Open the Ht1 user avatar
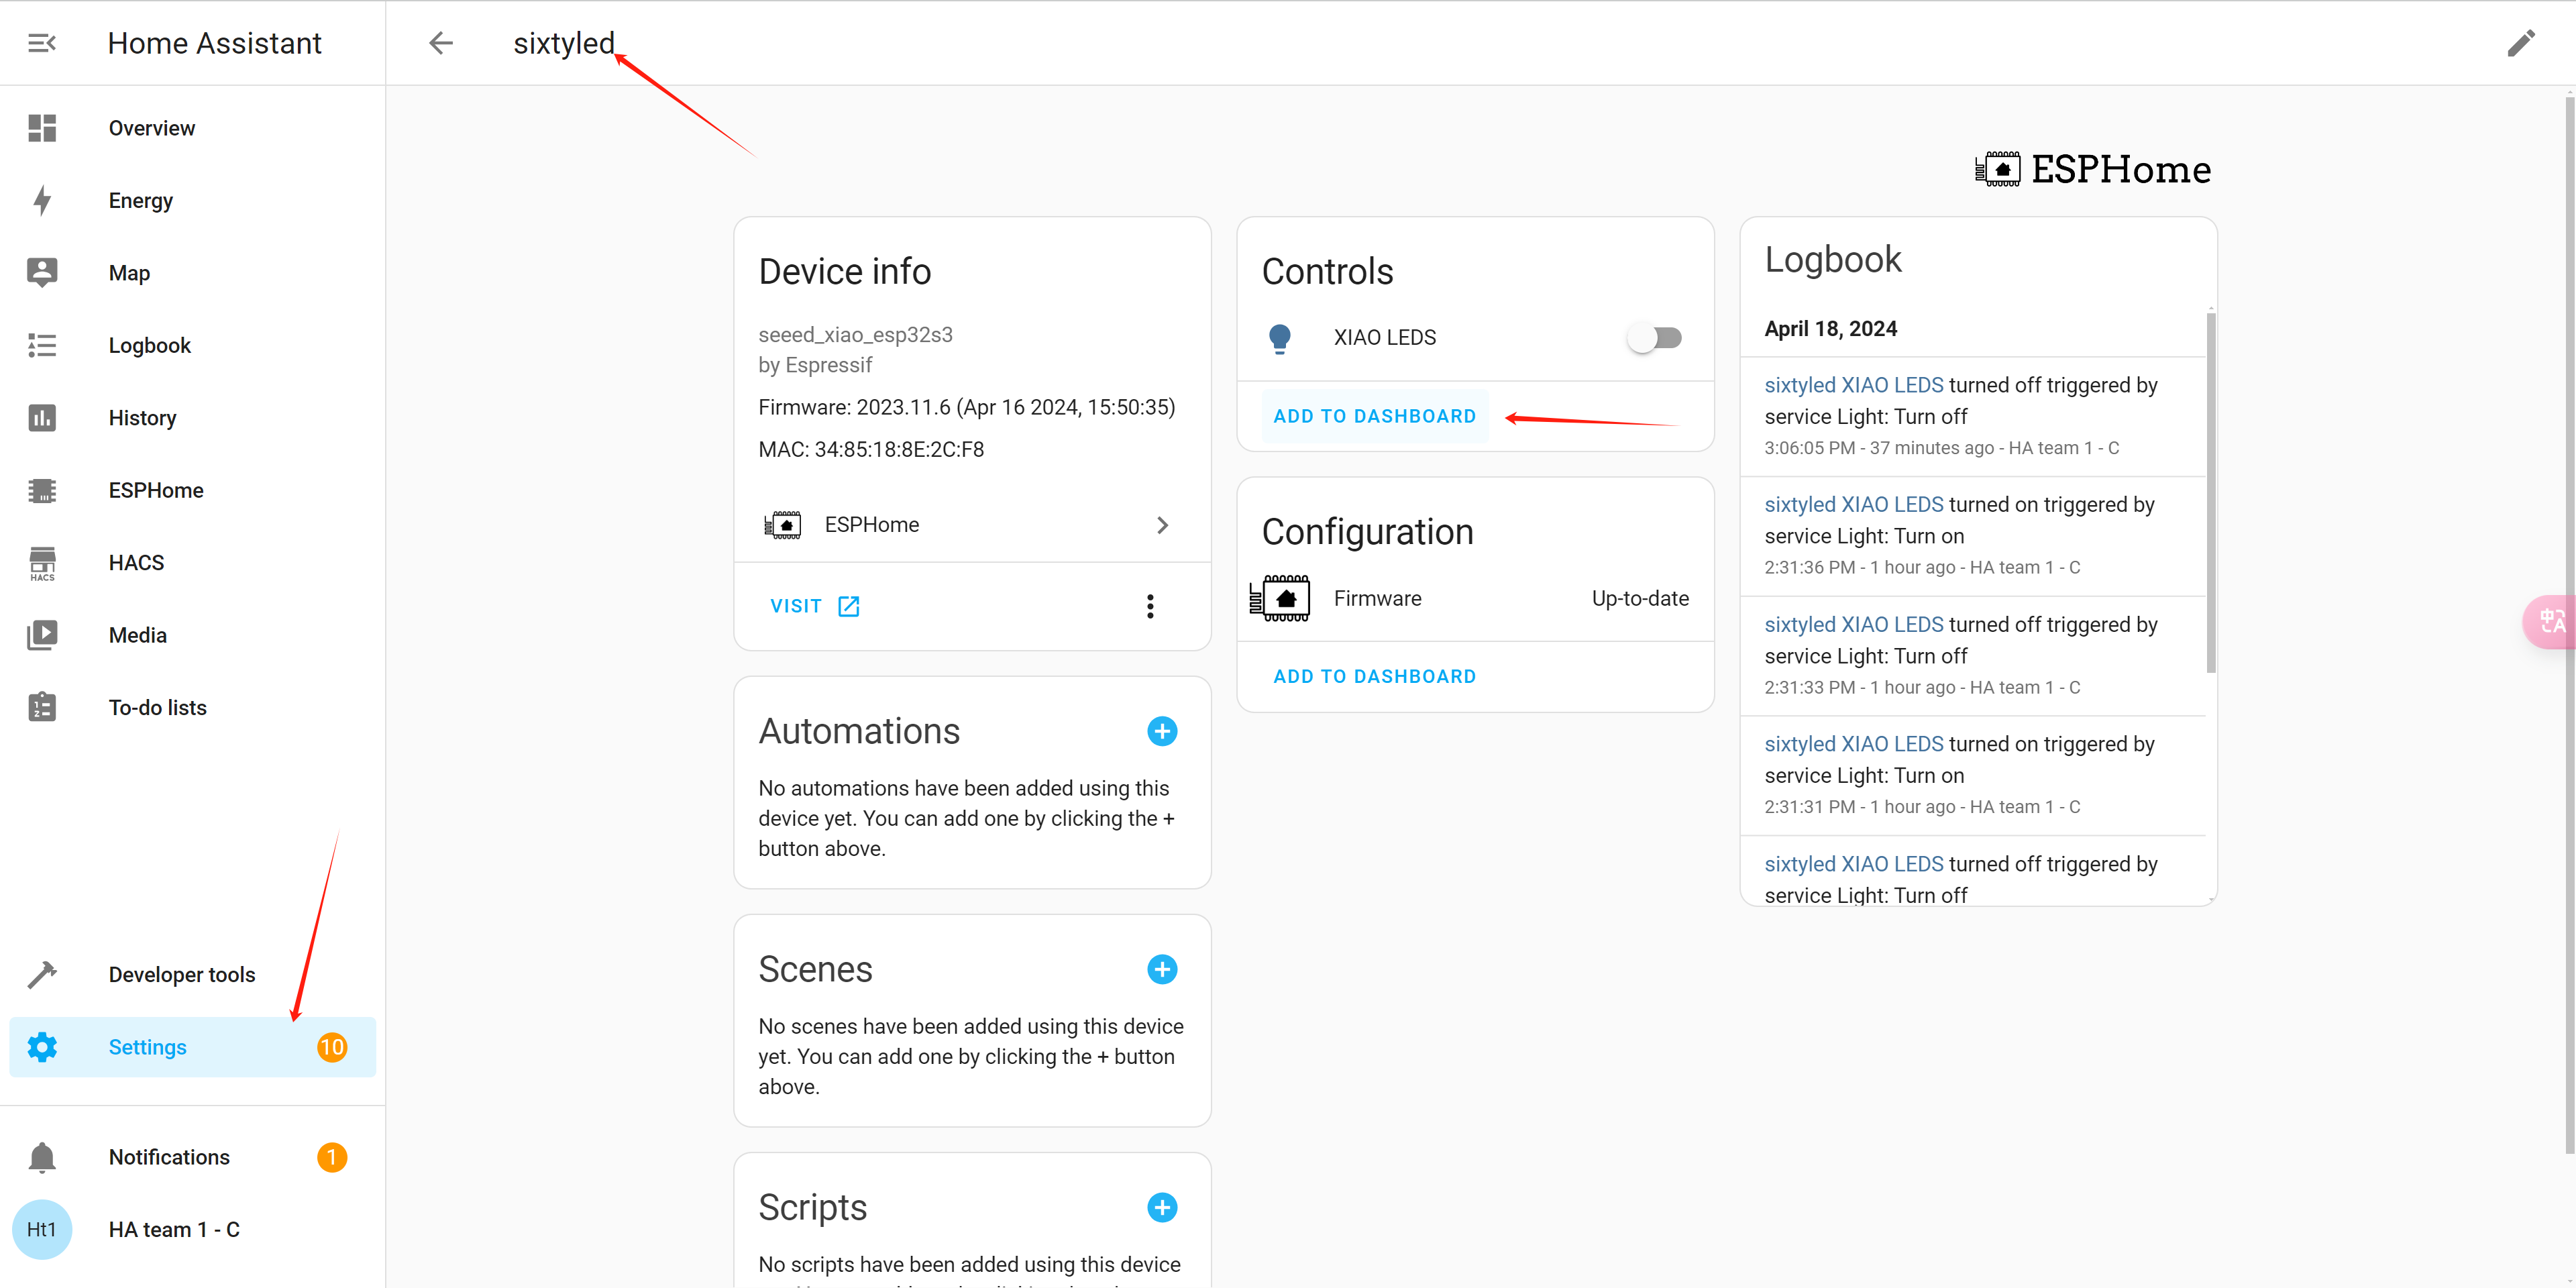This screenshot has height=1288, width=2576. [x=42, y=1229]
